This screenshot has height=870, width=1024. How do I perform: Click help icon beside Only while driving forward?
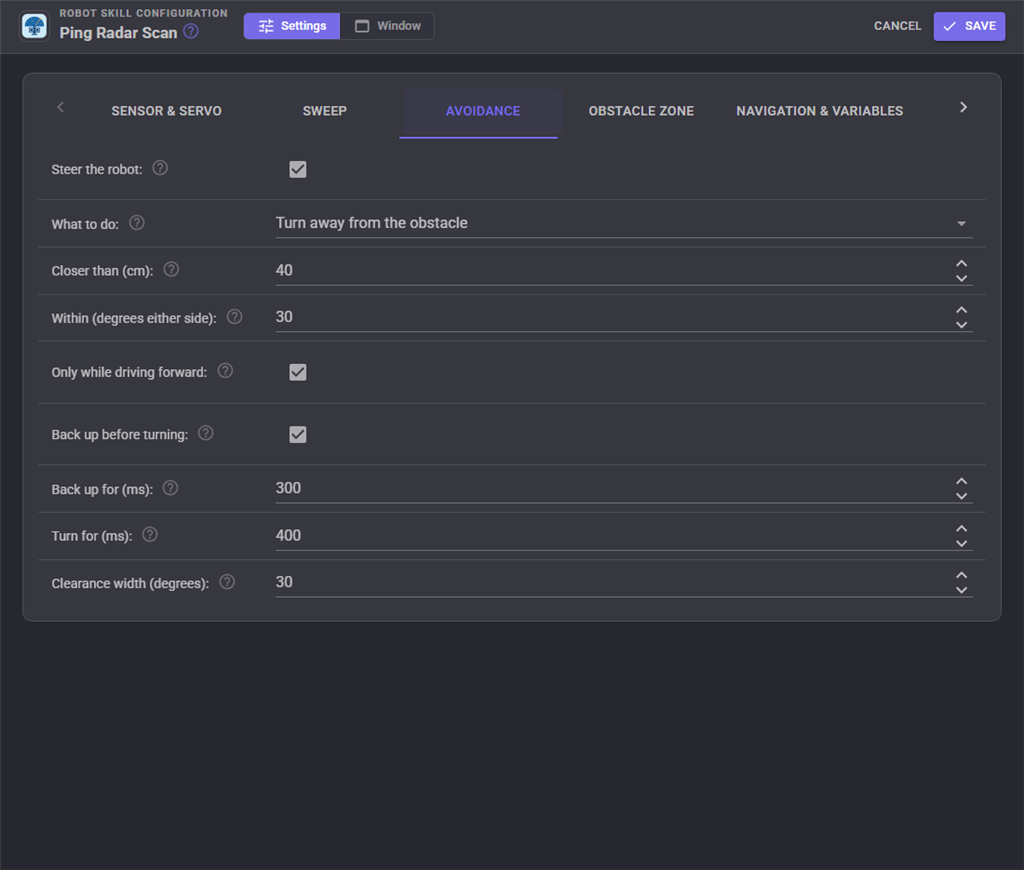tap(225, 371)
